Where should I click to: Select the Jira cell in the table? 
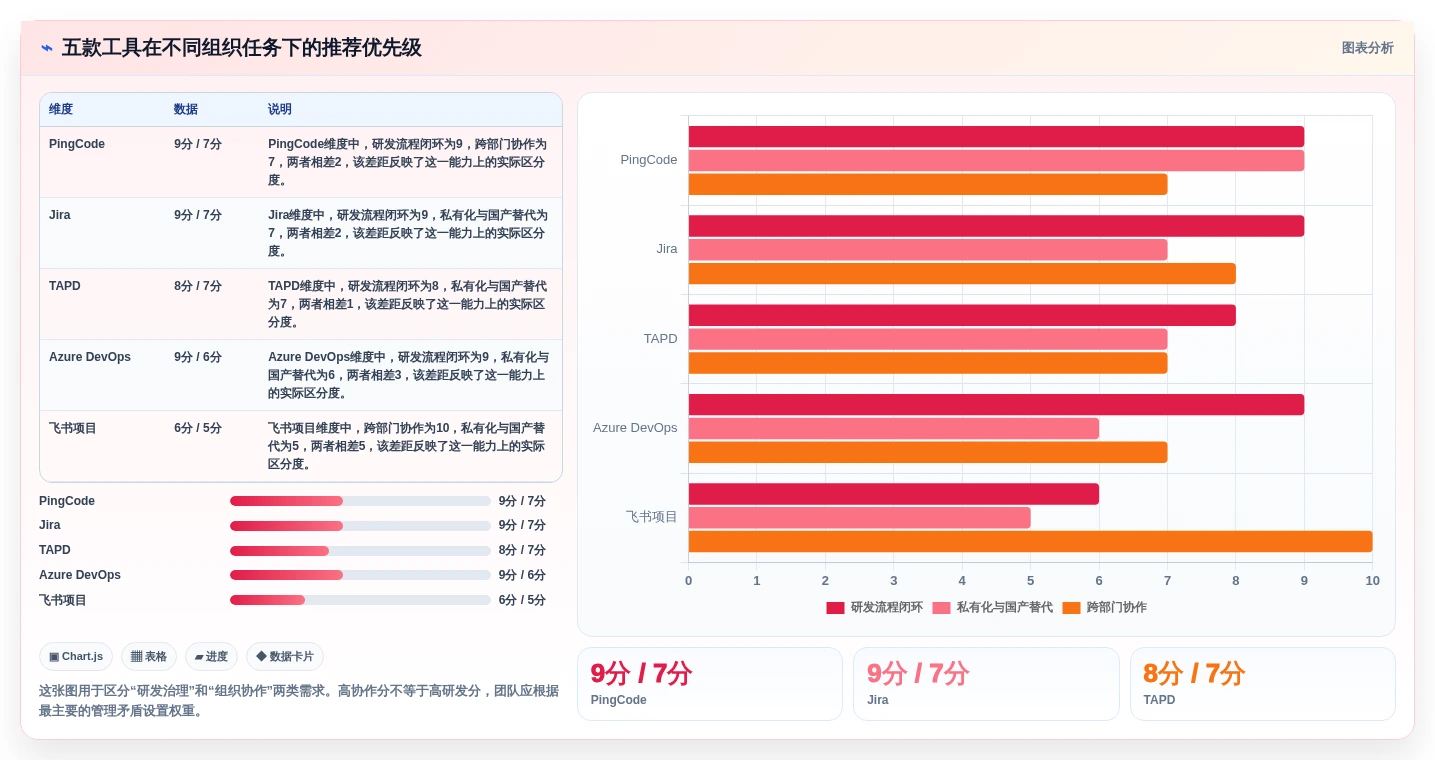click(x=102, y=233)
